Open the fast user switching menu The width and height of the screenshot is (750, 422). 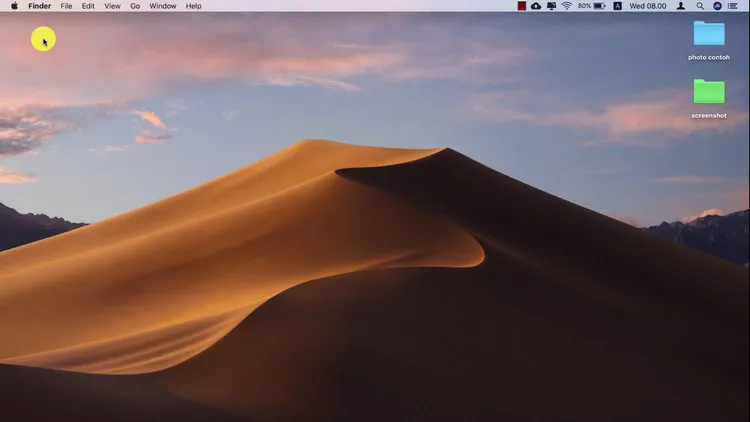click(681, 6)
